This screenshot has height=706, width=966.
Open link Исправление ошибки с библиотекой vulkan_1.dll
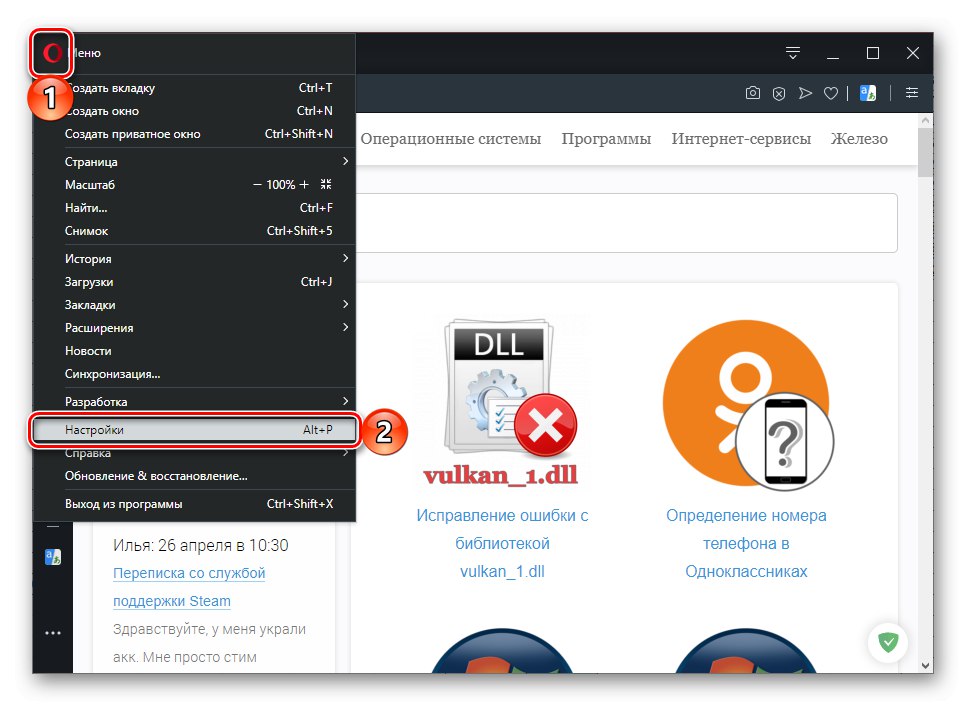502,543
